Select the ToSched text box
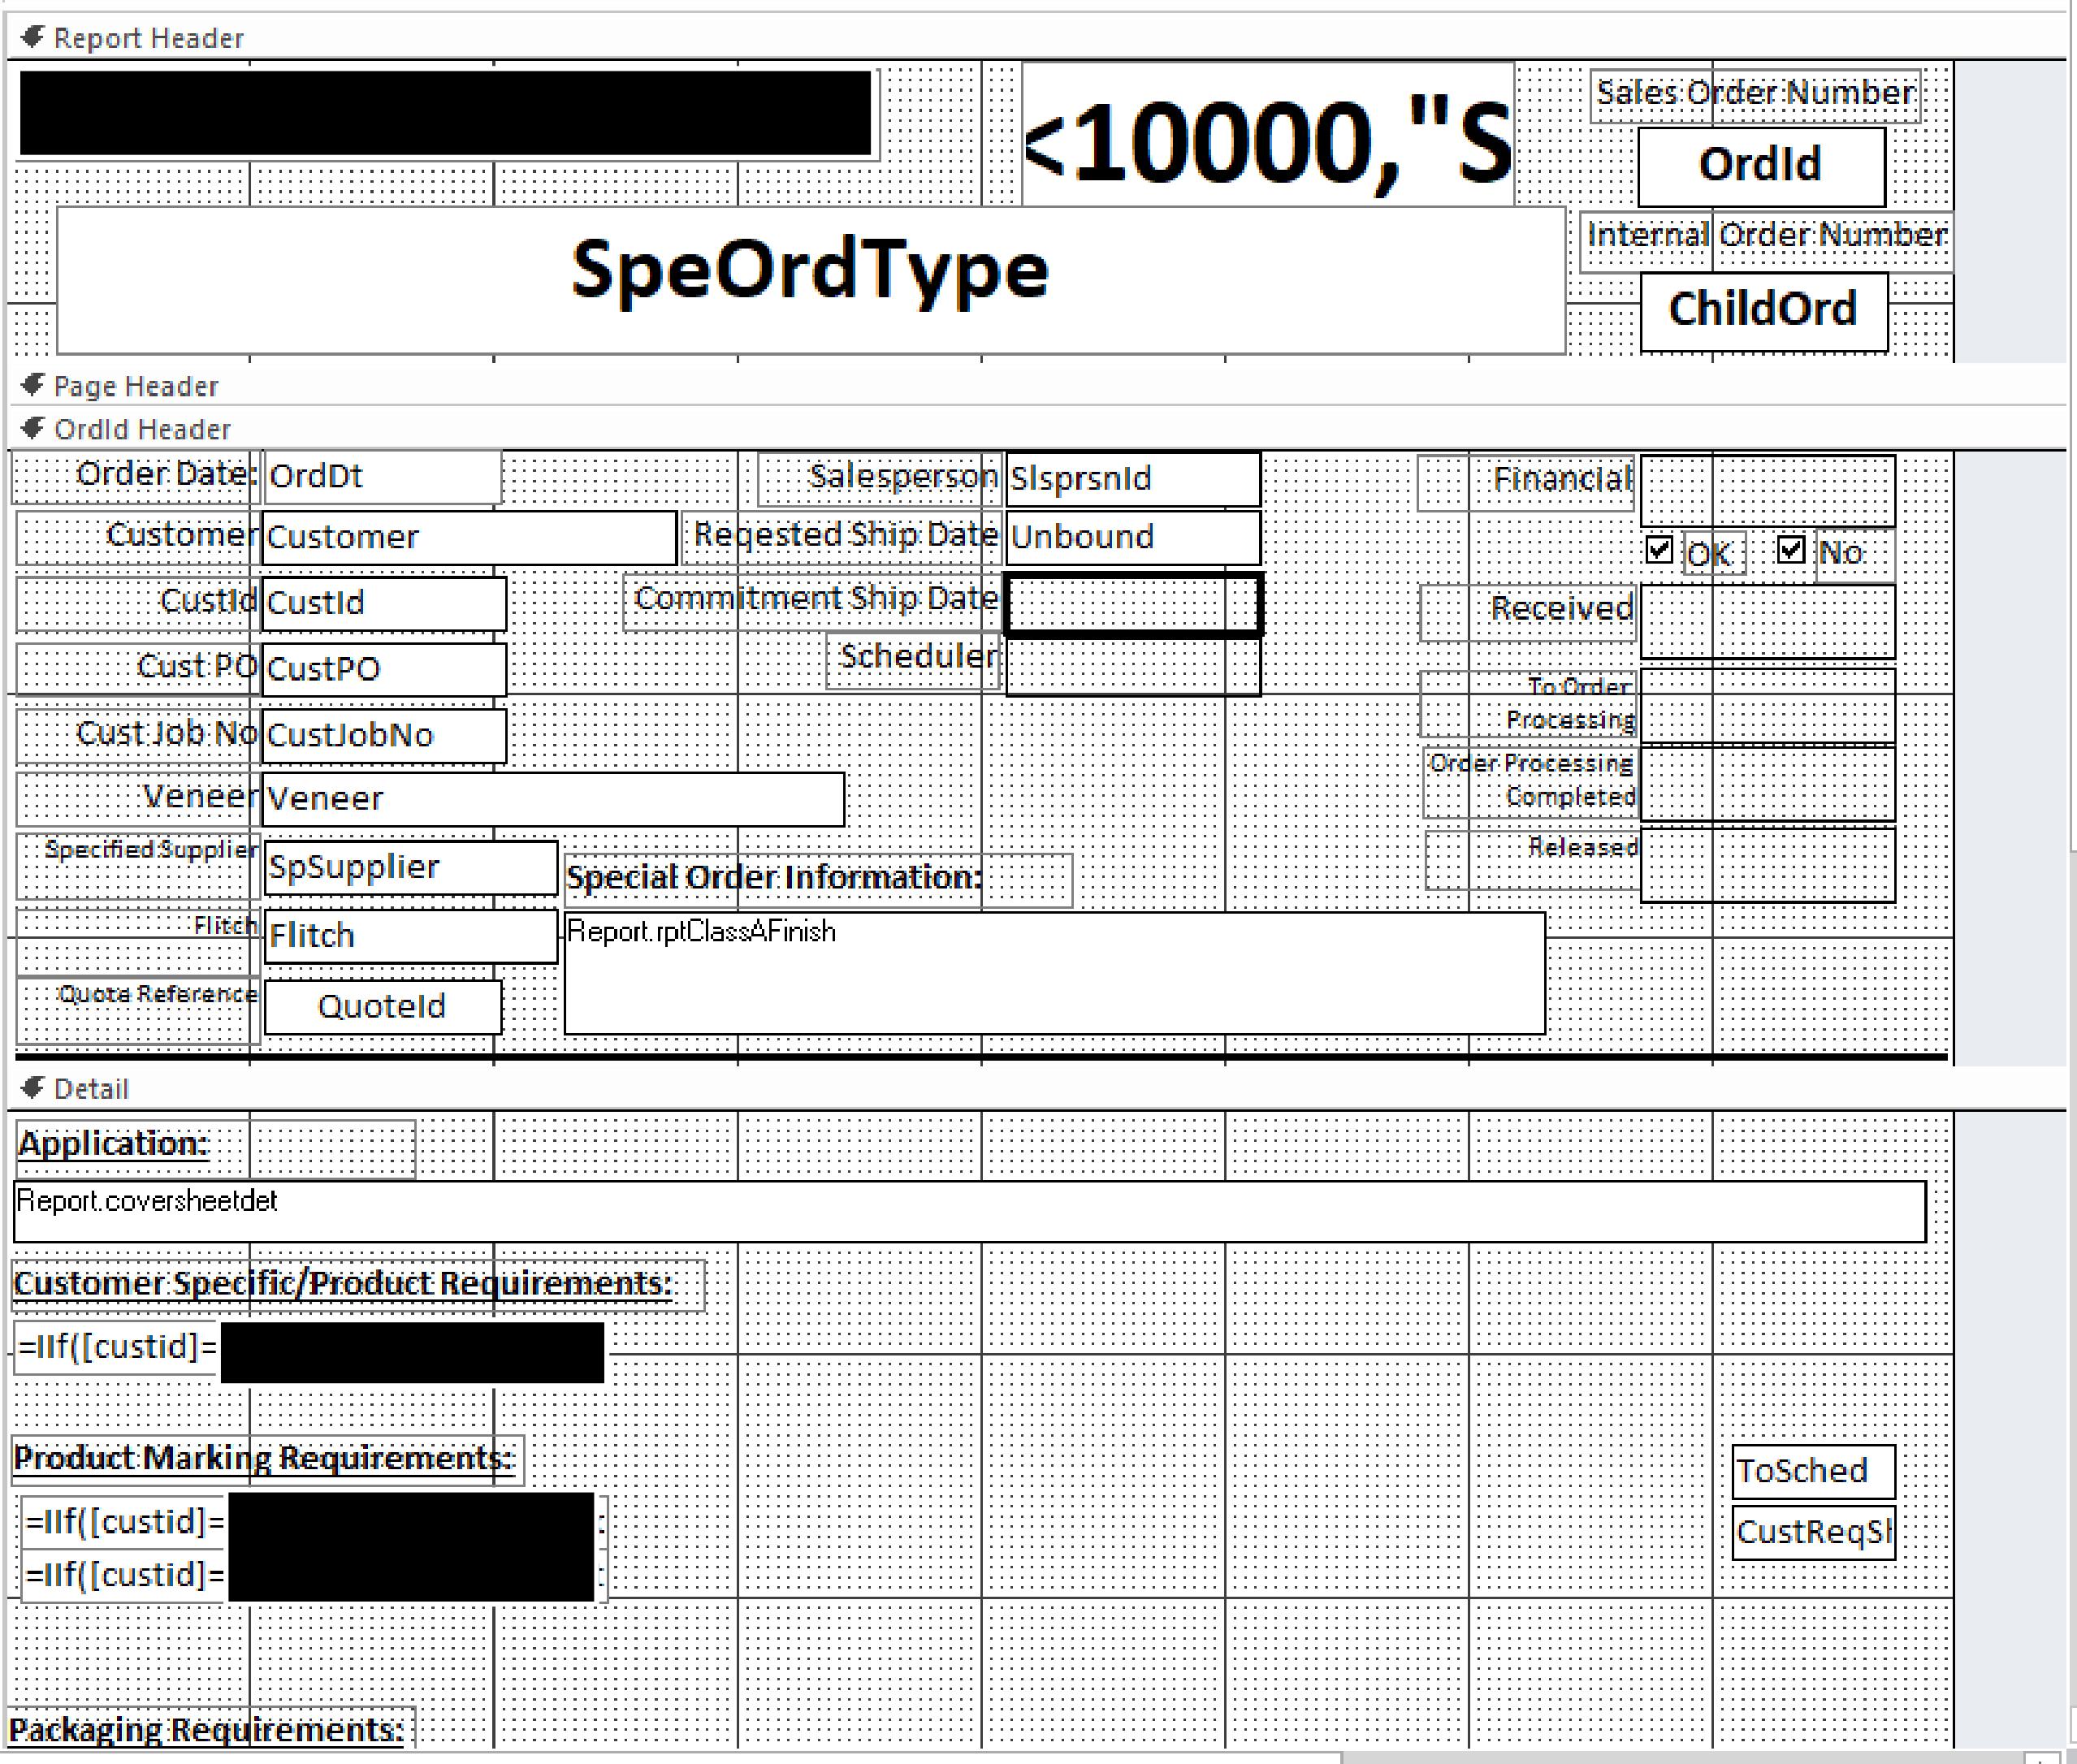The image size is (2077, 1764). click(x=1812, y=1471)
